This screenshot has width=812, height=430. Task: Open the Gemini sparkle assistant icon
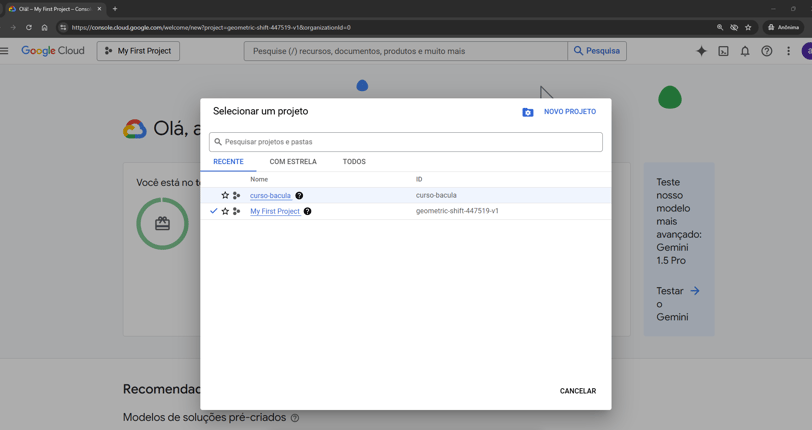click(x=701, y=51)
